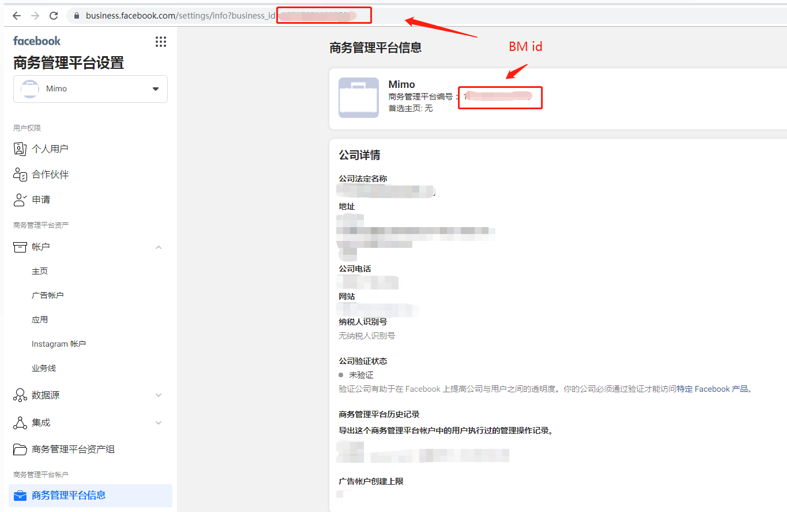Open 申请 in the sidebar
This screenshot has width=787, height=512.
point(41,200)
